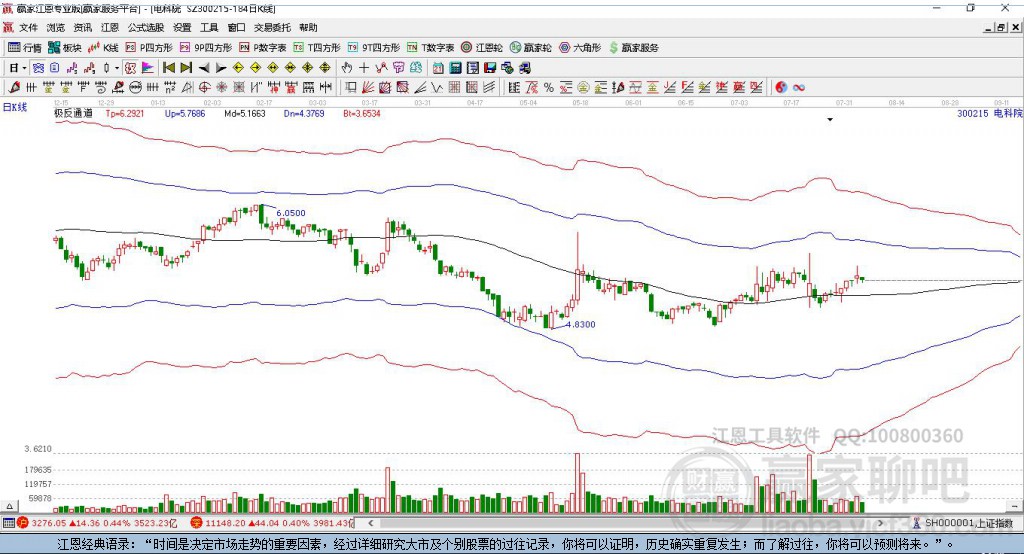Viewport: 1024px width, 554px height.
Task: Open the 江恩轮 Gann wheel
Action: (x=482, y=48)
